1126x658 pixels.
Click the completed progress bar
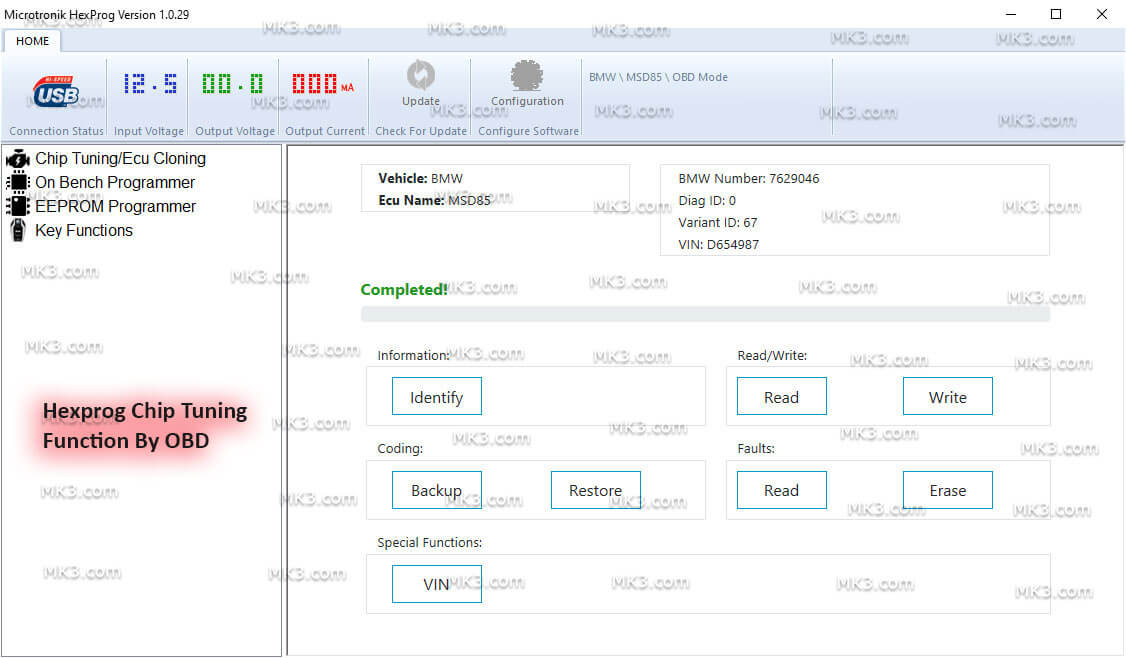click(x=705, y=312)
